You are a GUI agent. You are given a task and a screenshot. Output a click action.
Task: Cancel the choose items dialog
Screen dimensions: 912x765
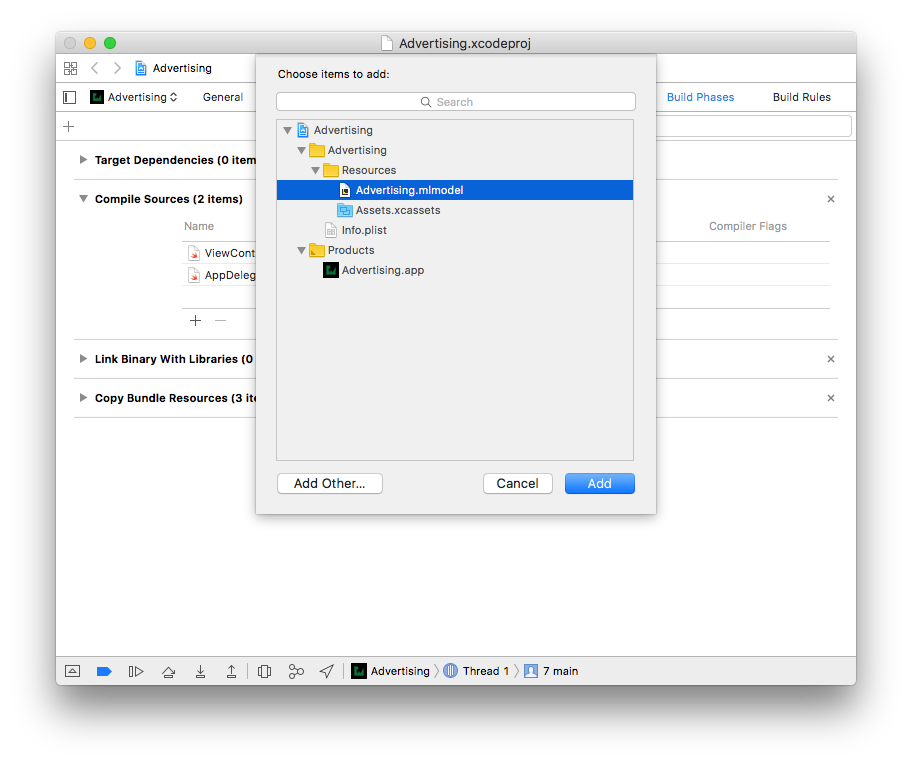(x=518, y=483)
